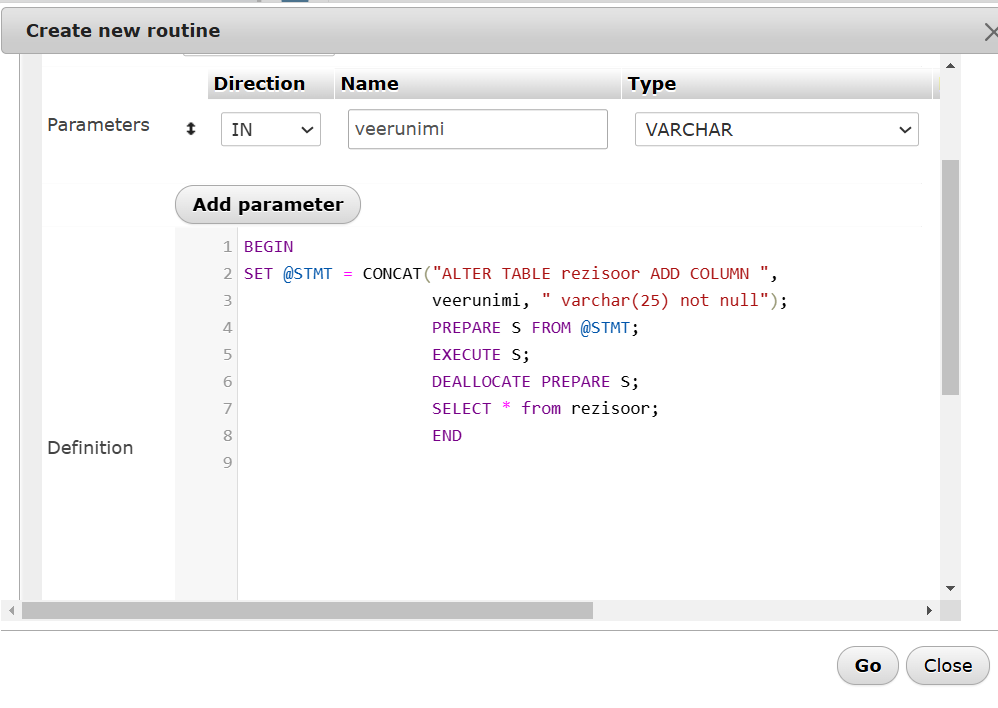Click the PREPARE keyword on line 4
998x708 pixels.
click(x=466, y=327)
